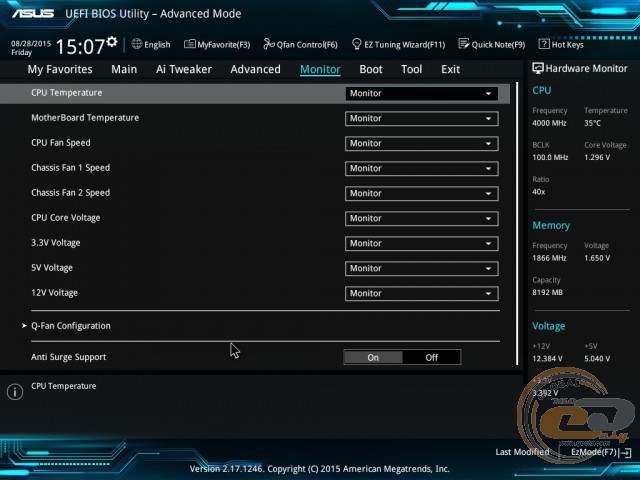This screenshot has height=480, width=640.
Task: Open the Exit tab
Action: [450, 69]
